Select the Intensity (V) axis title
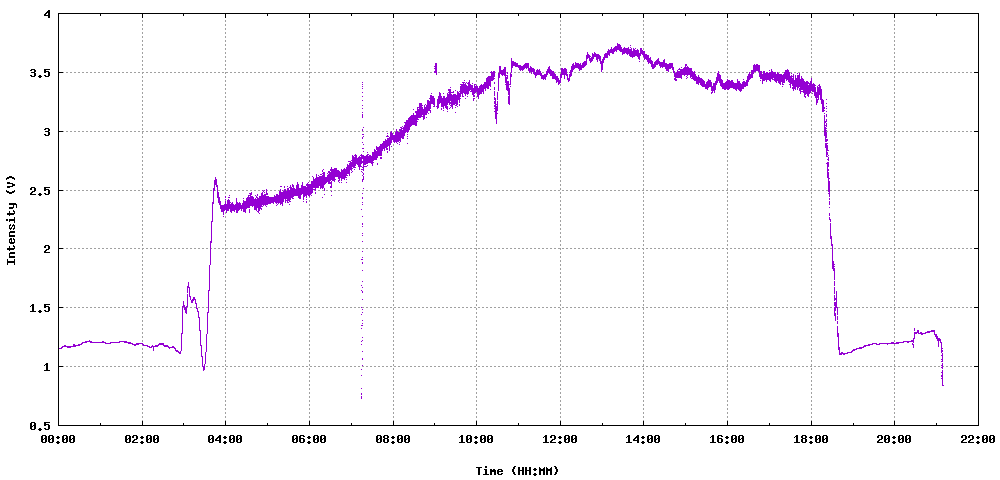The image size is (1000, 480). click(x=11, y=220)
